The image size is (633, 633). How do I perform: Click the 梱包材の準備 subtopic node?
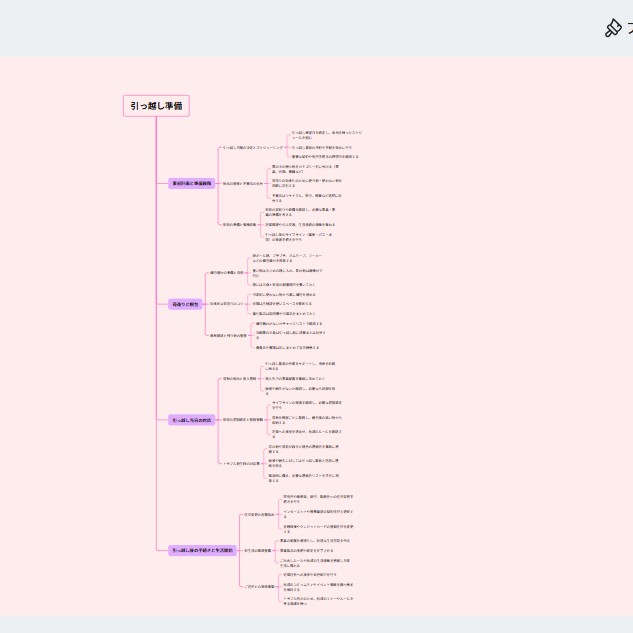(x=226, y=273)
